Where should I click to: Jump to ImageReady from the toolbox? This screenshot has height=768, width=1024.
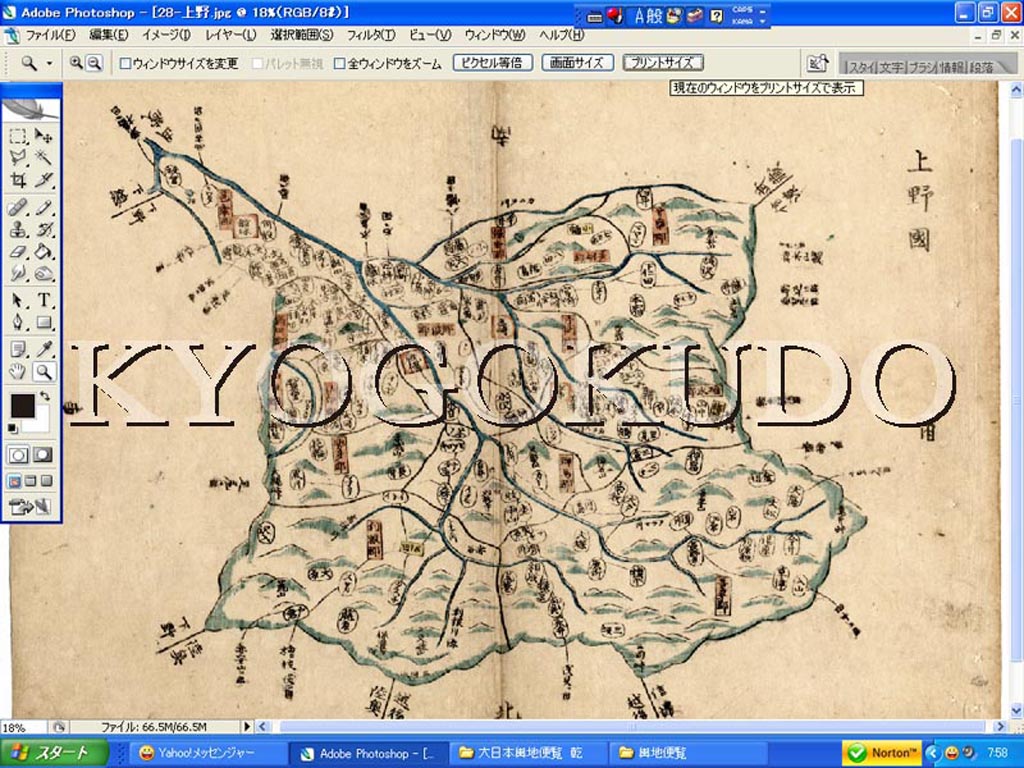click(30, 506)
